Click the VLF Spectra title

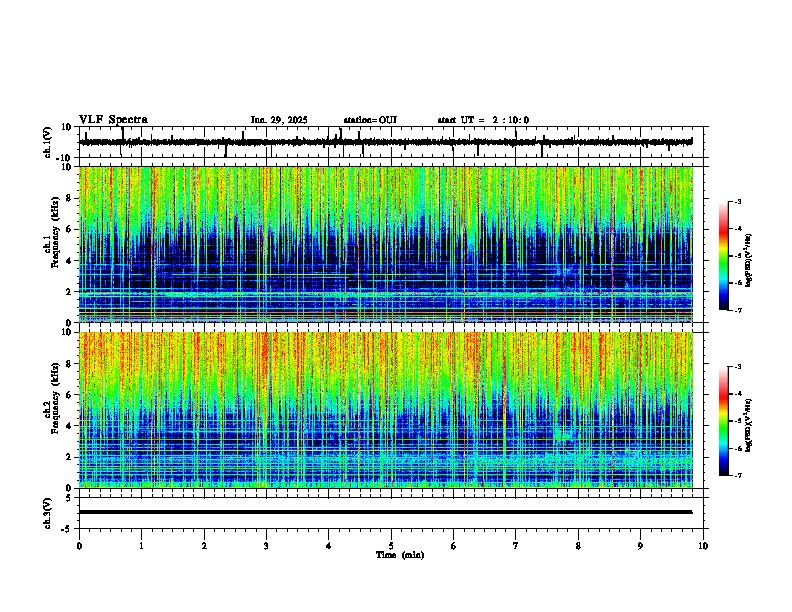(113, 120)
